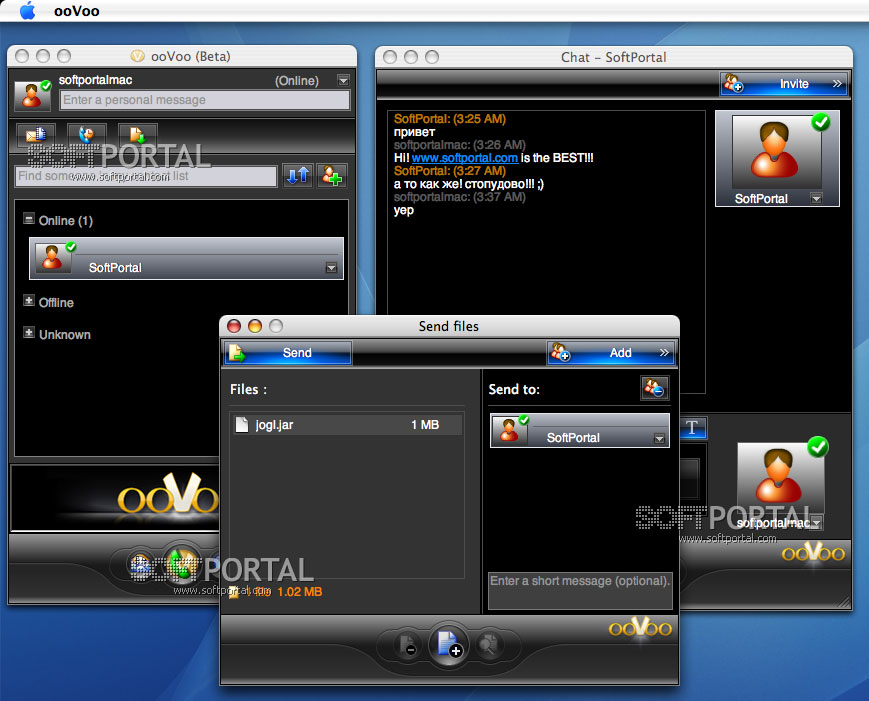The width and height of the screenshot is (869, 701).
Task: Expand the Unknown group
Action: pyautogui.click(x=29, y=332)
